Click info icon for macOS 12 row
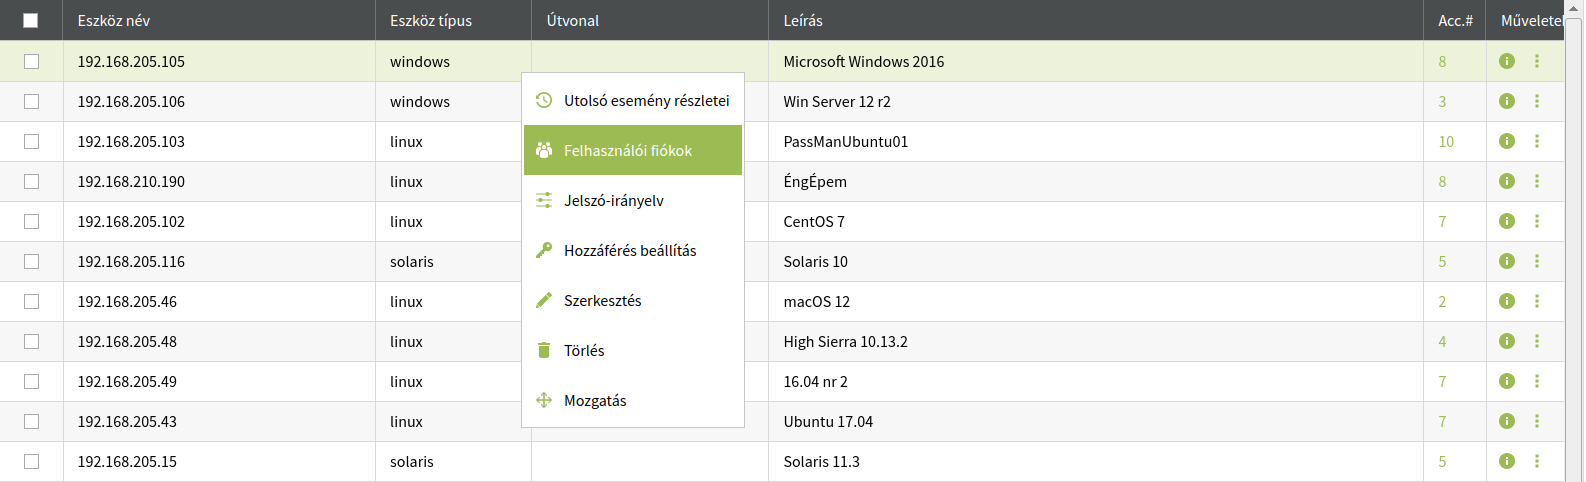Image resolution: width=1586 pixels, height=482 pixels. (1507, 301)
